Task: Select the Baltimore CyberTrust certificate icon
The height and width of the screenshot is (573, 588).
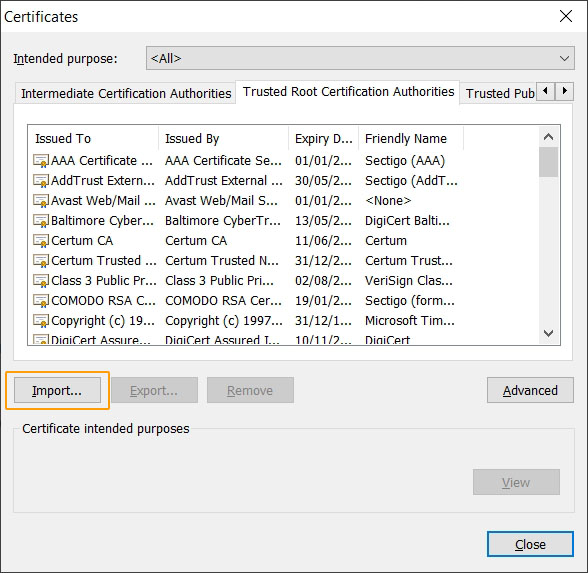Action: point(41,220)
